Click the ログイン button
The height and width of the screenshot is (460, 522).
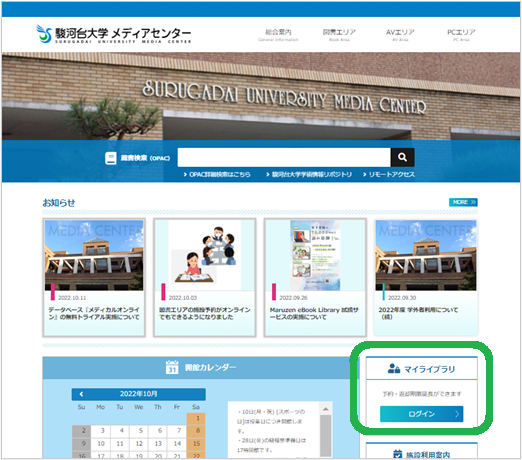point(421,414)
